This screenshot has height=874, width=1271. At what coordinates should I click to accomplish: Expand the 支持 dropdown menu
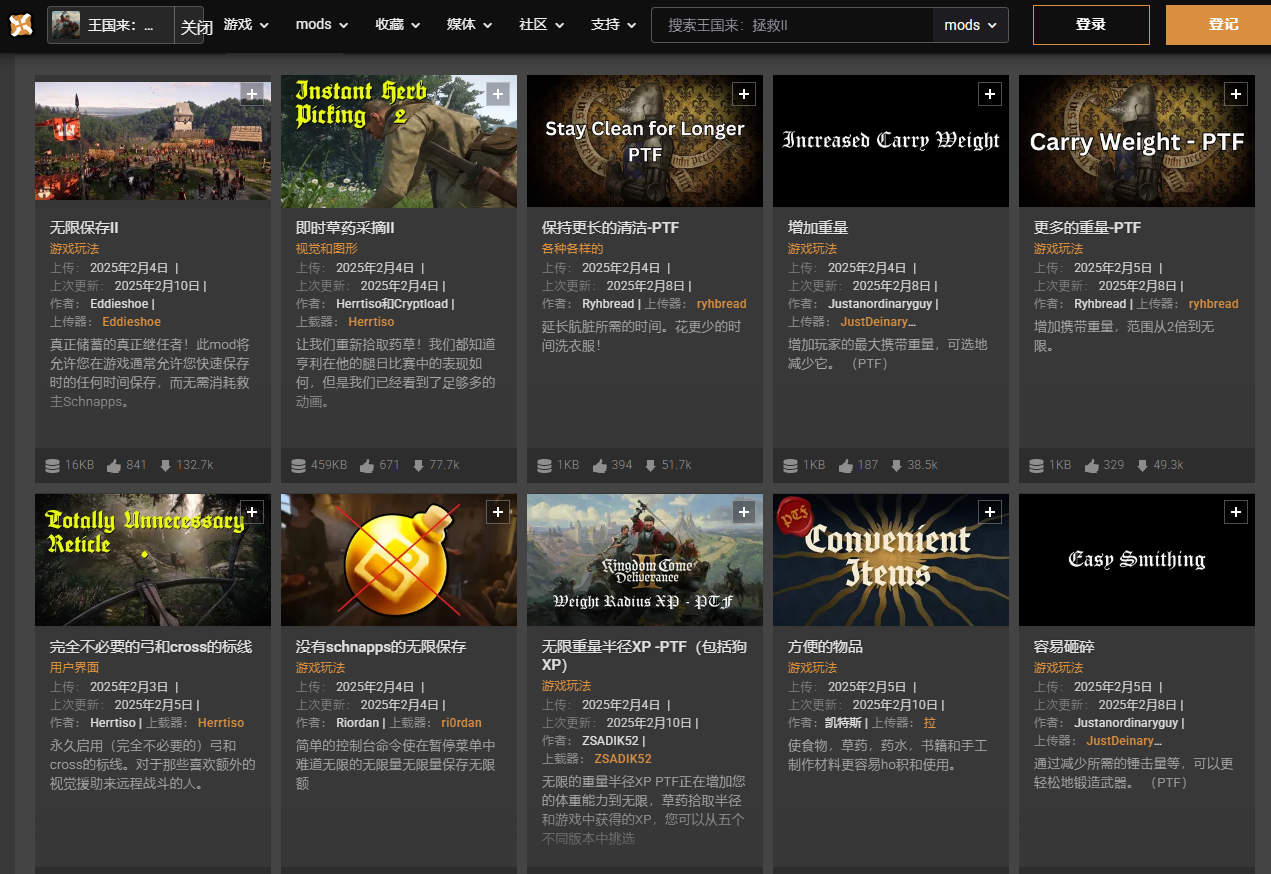pyautogui.click(x=613, y=25)
